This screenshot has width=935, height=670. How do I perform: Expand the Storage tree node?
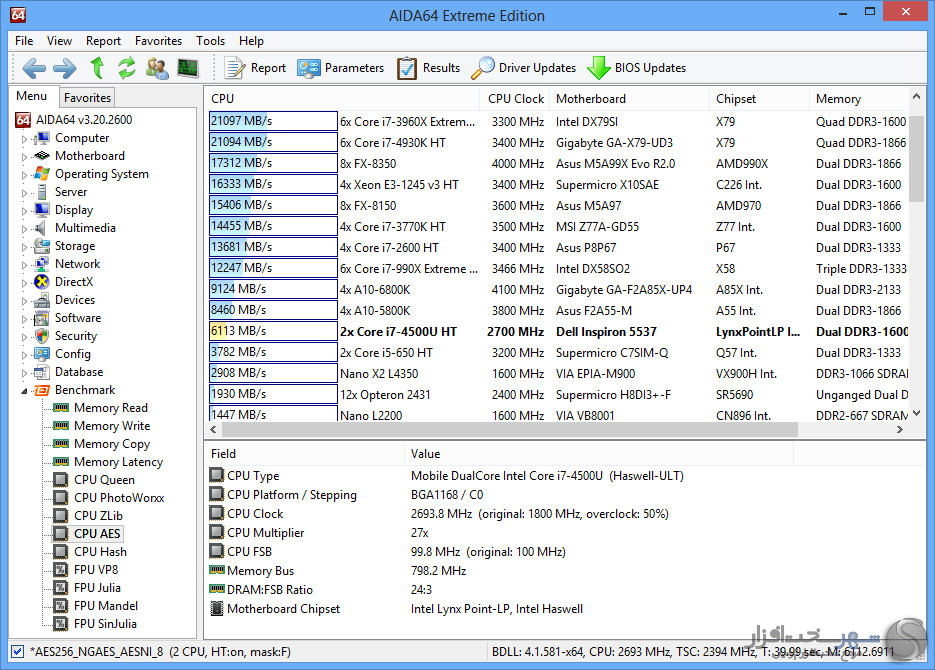point(25,247)
